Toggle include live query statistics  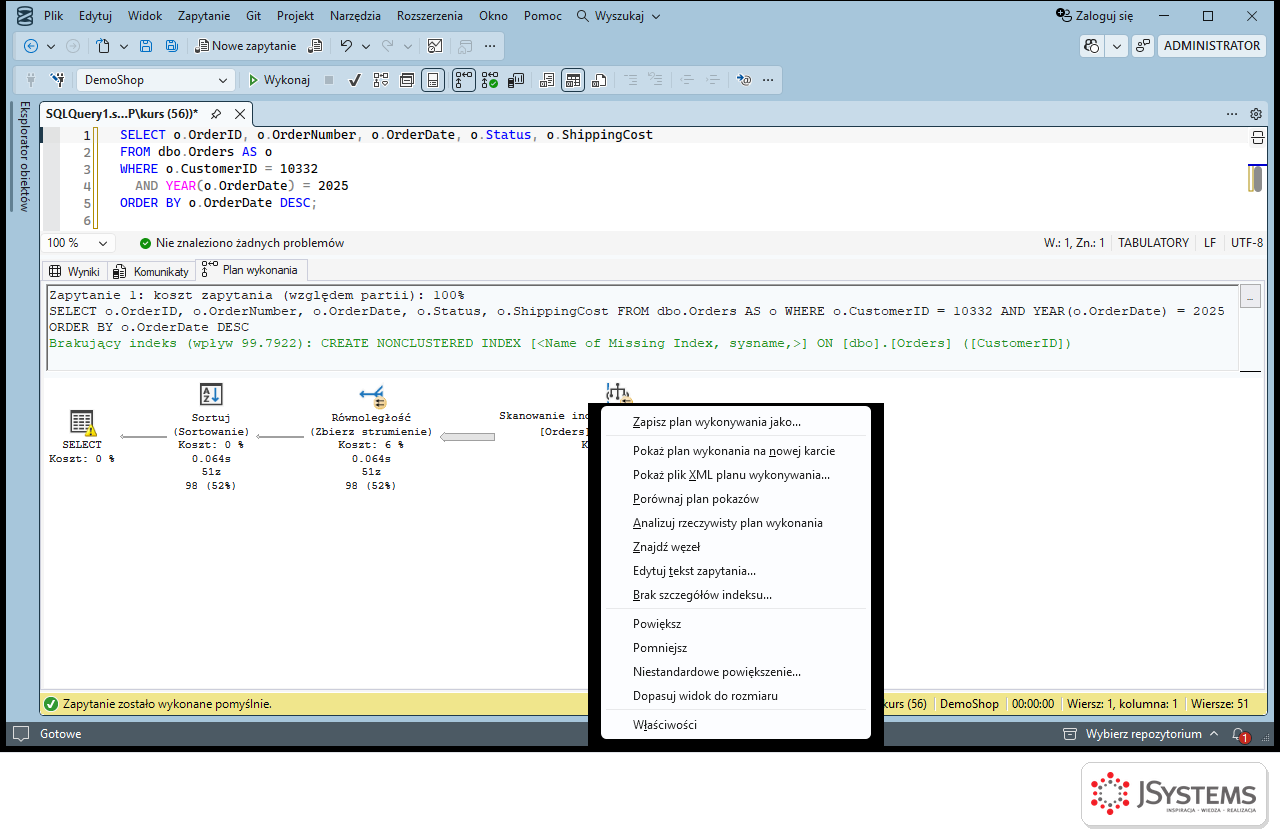click(490, 80)
